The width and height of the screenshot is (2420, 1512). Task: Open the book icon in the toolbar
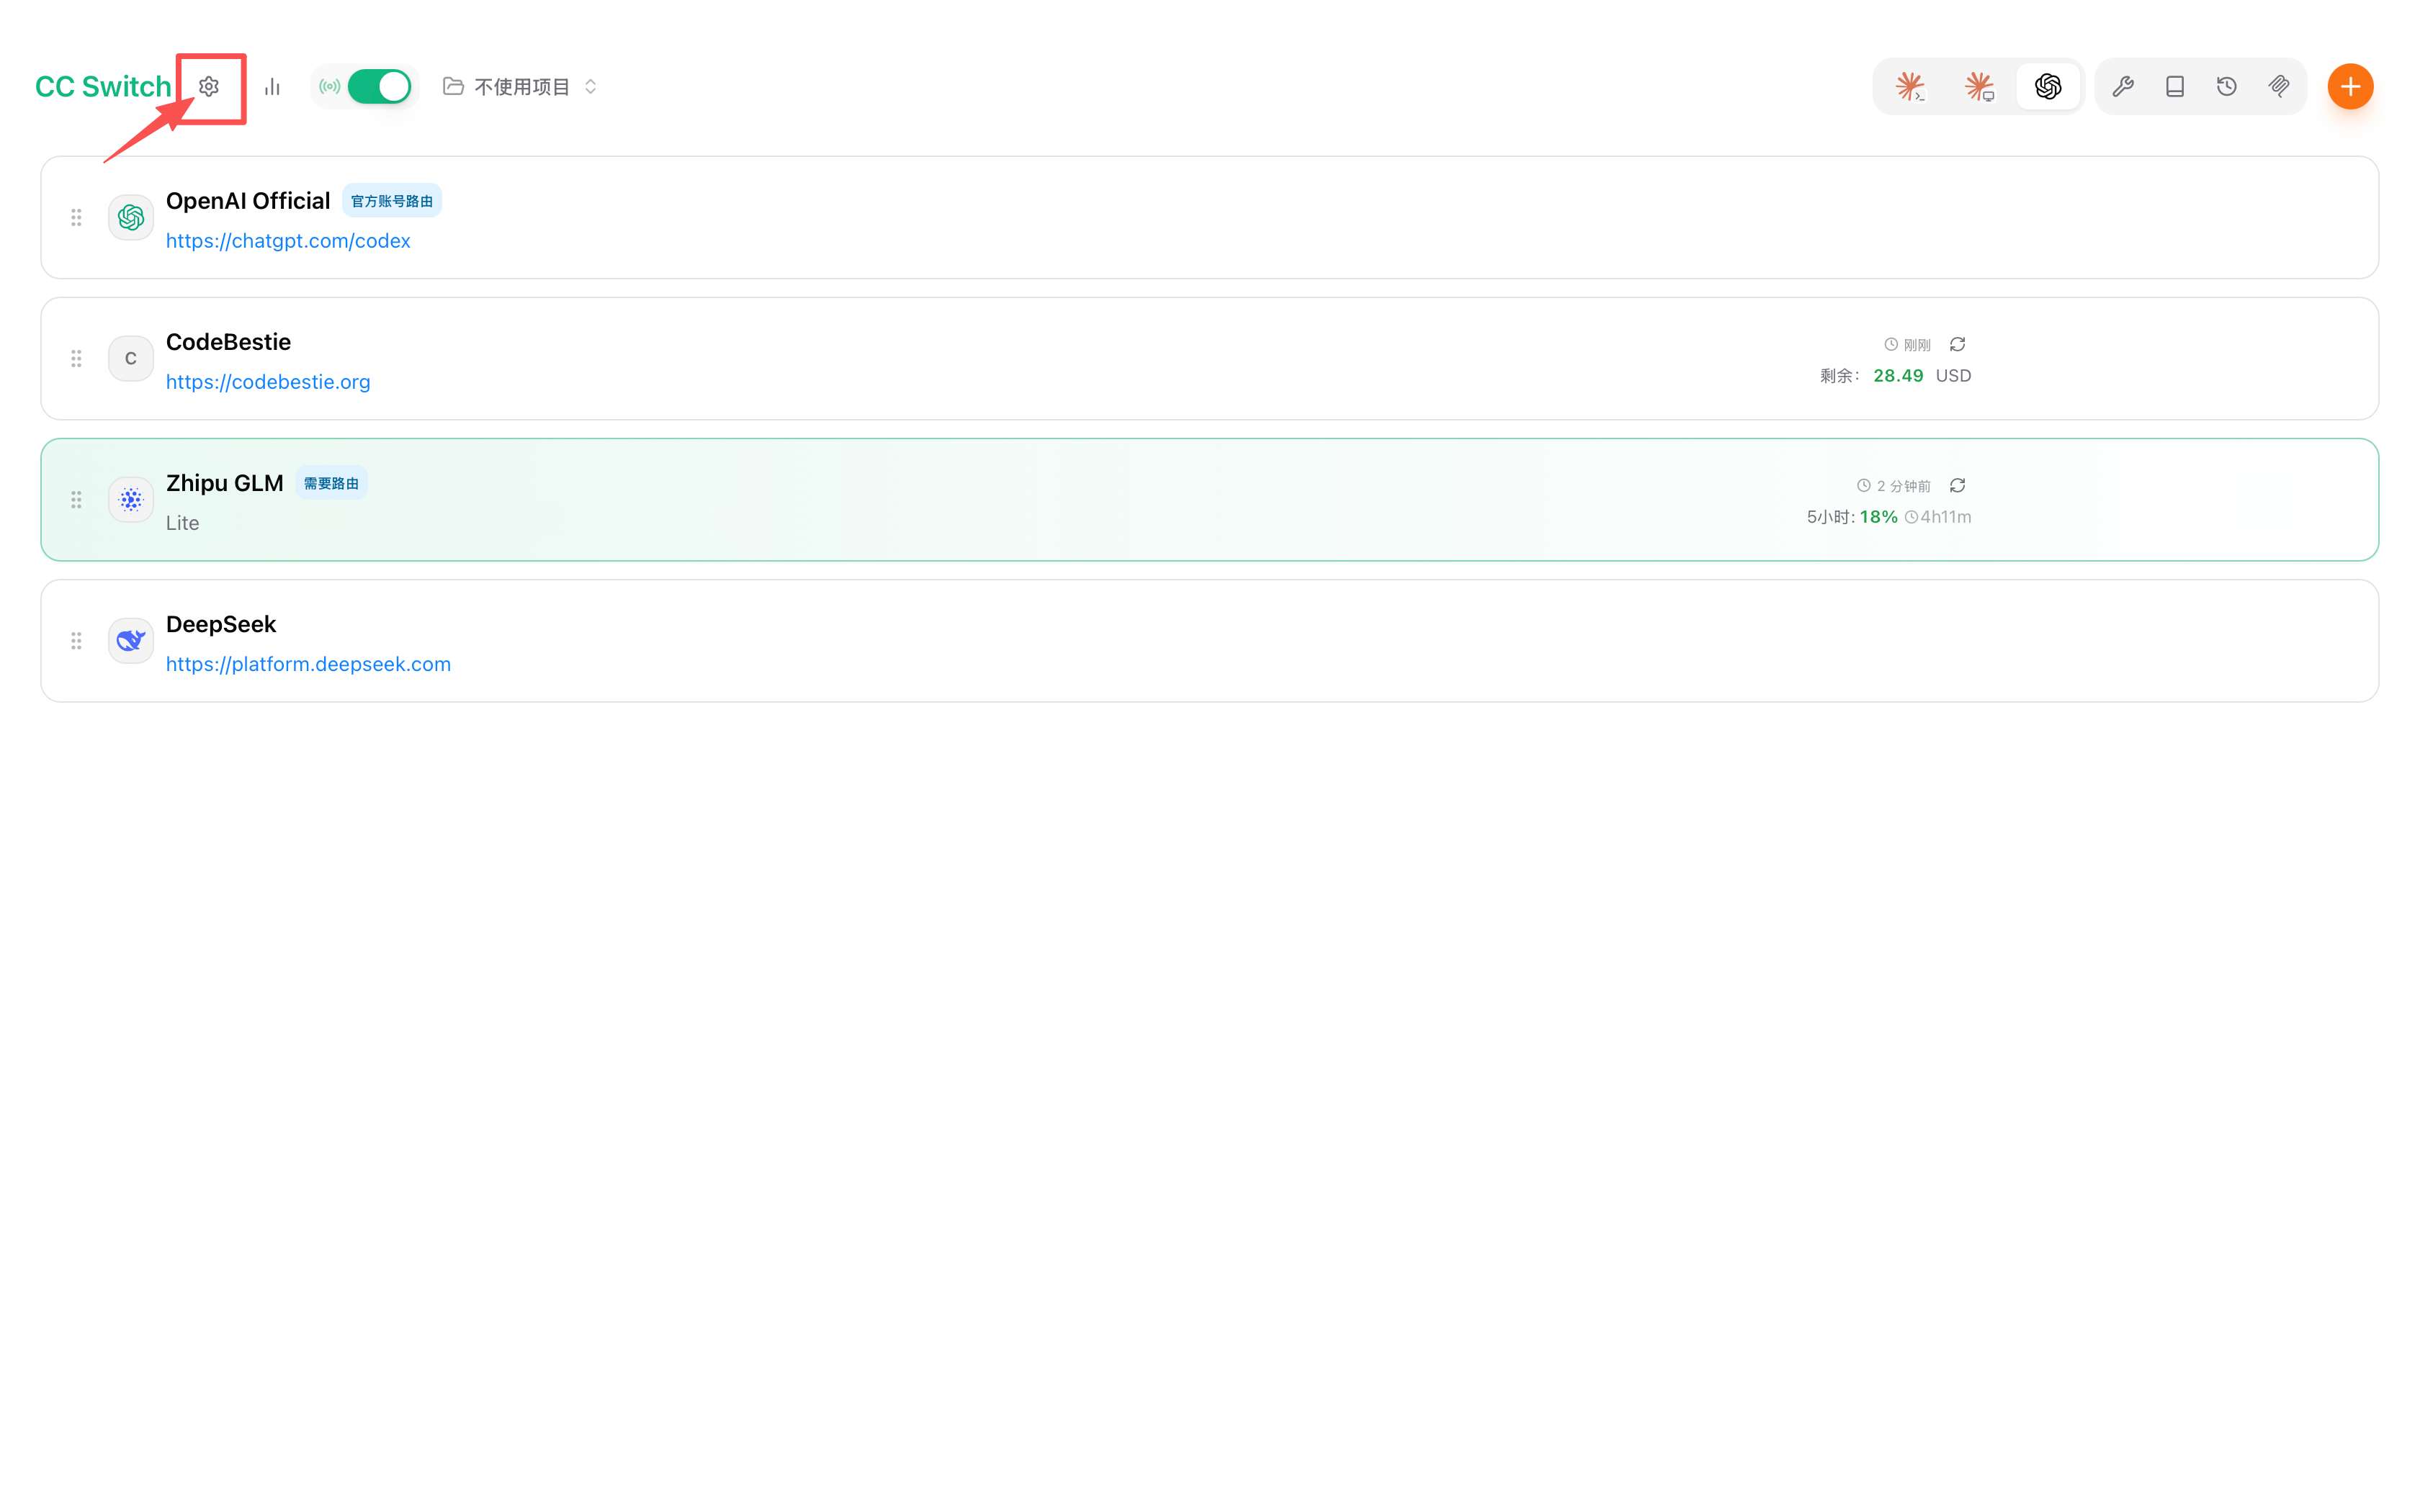pos(2174,87)
